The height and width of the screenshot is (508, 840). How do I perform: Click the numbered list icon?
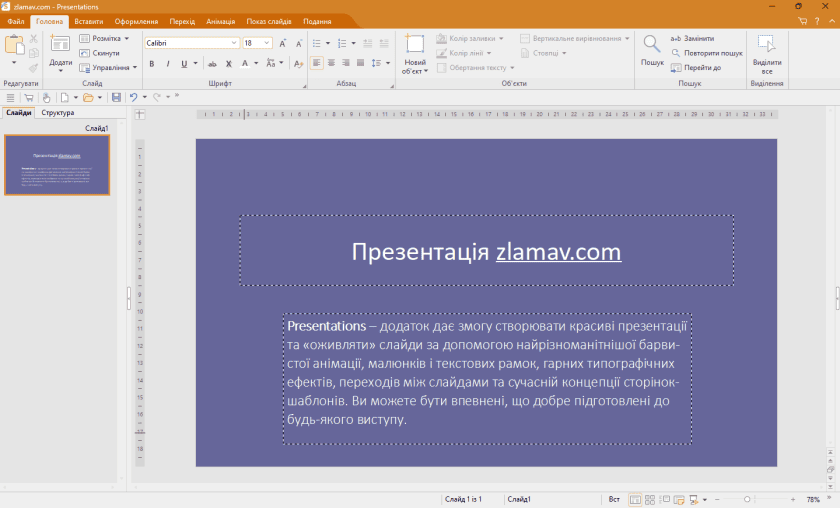coord(342,43)
